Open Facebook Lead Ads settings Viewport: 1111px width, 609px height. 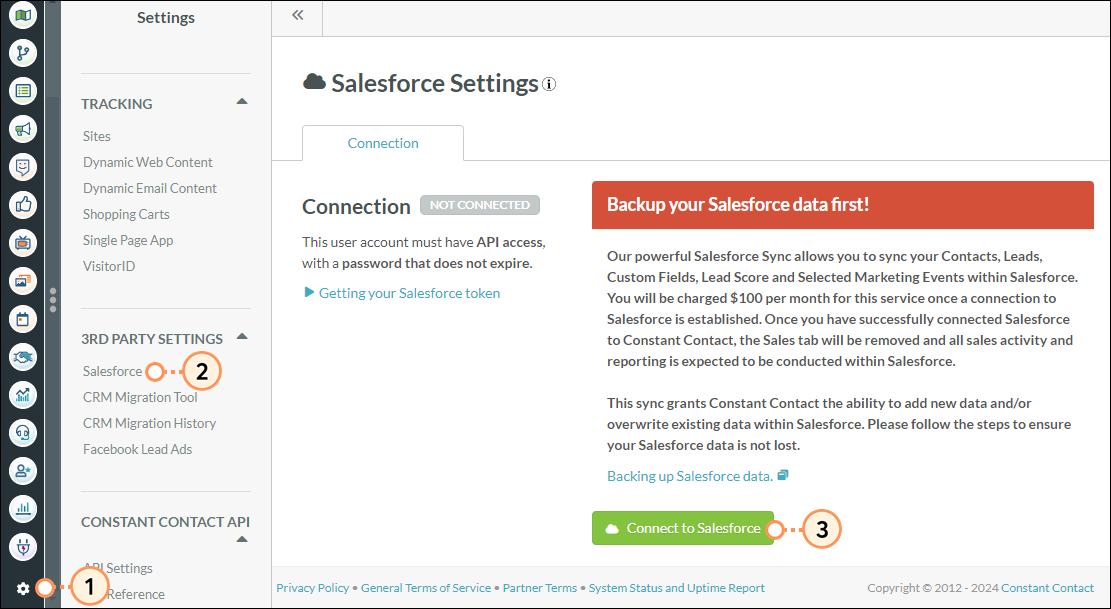(137, 449)
